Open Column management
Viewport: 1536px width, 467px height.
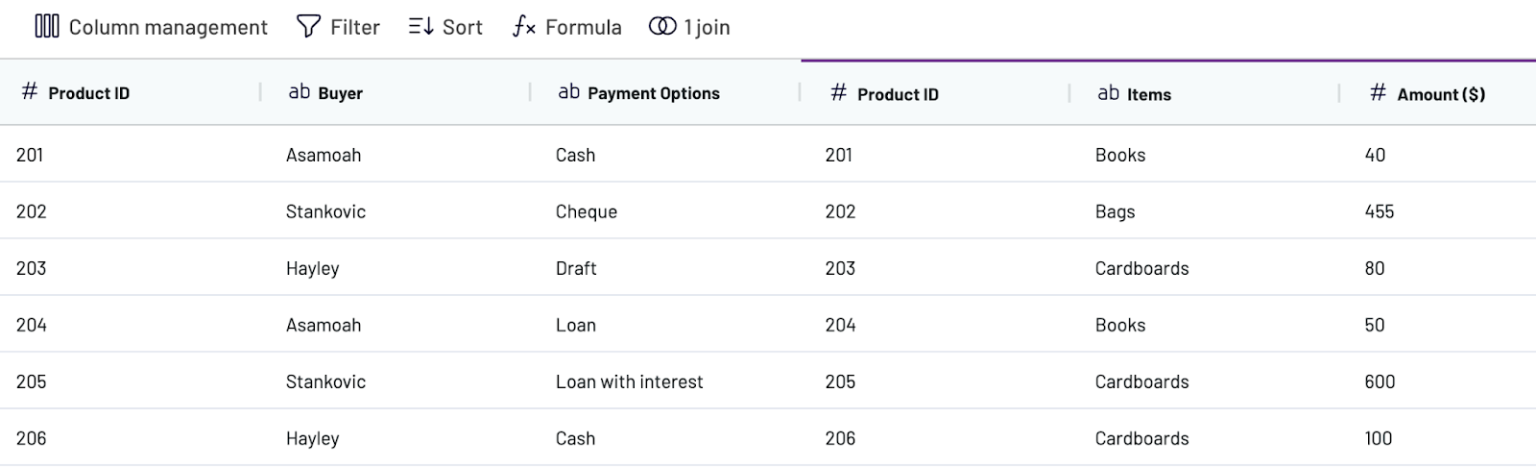click(x=167, y=27)
